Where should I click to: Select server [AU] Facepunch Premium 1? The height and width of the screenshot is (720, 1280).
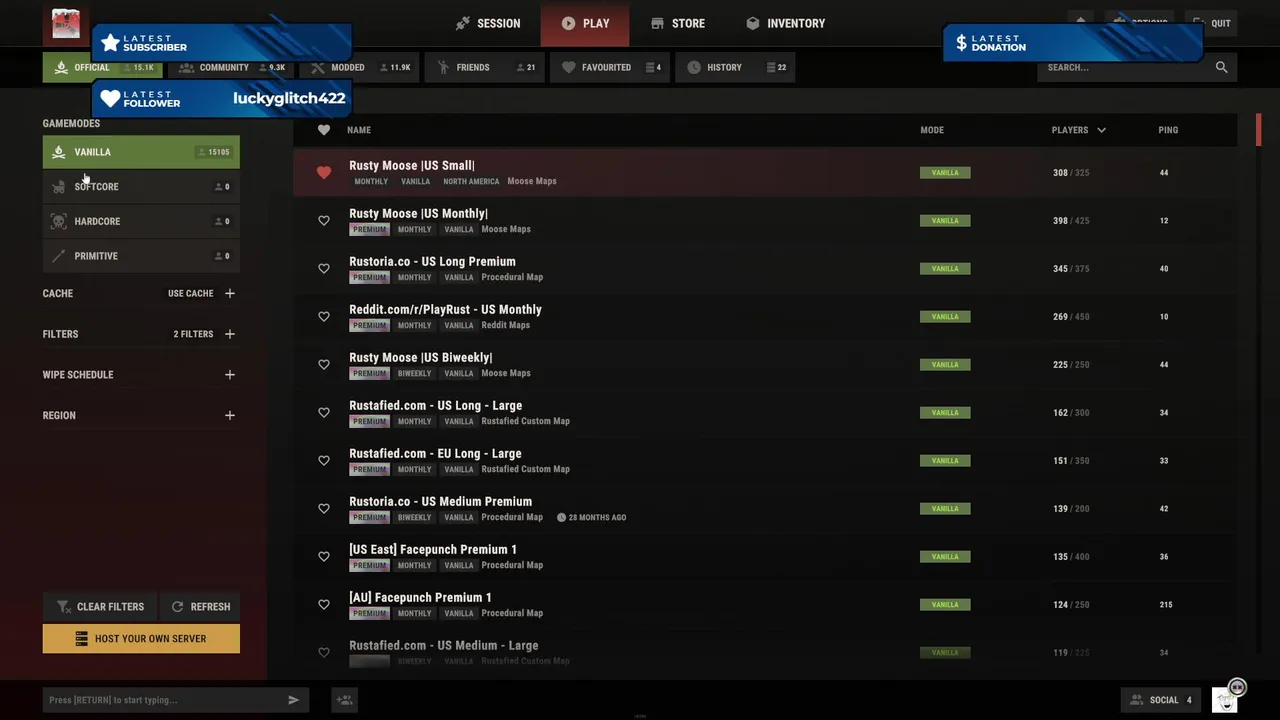click(x=765, y=604)
